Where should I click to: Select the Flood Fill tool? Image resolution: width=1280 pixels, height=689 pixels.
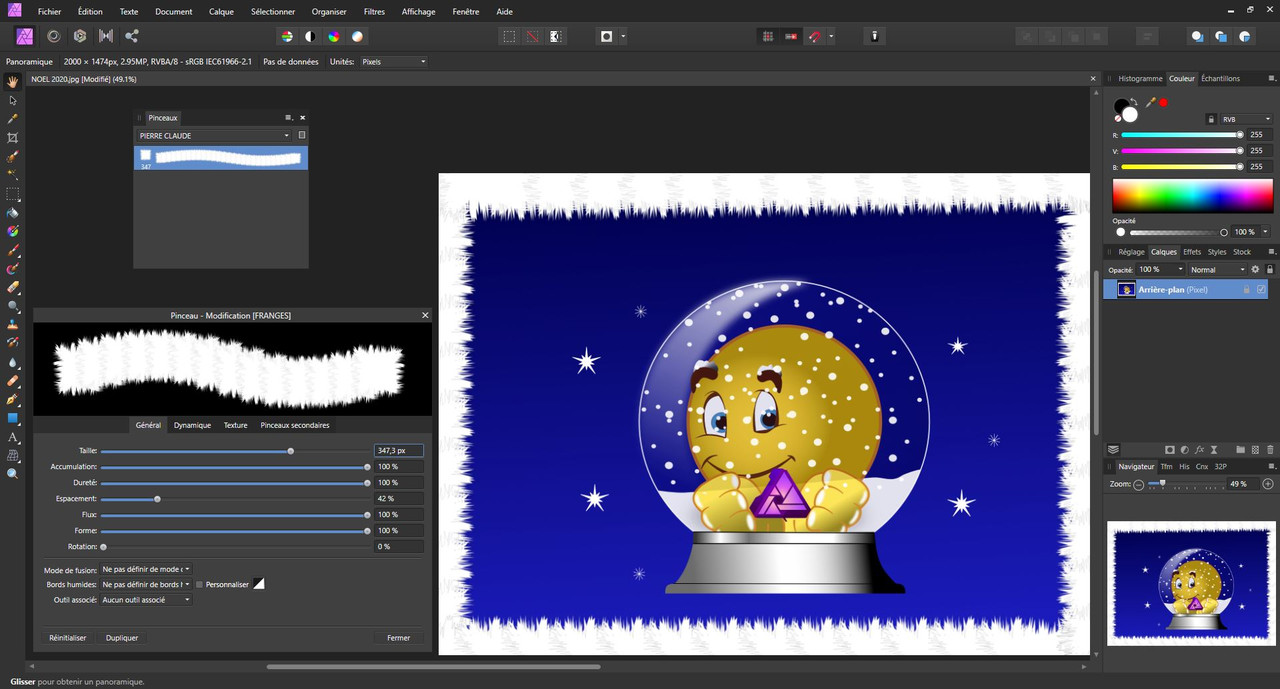[x=13, y=213]
